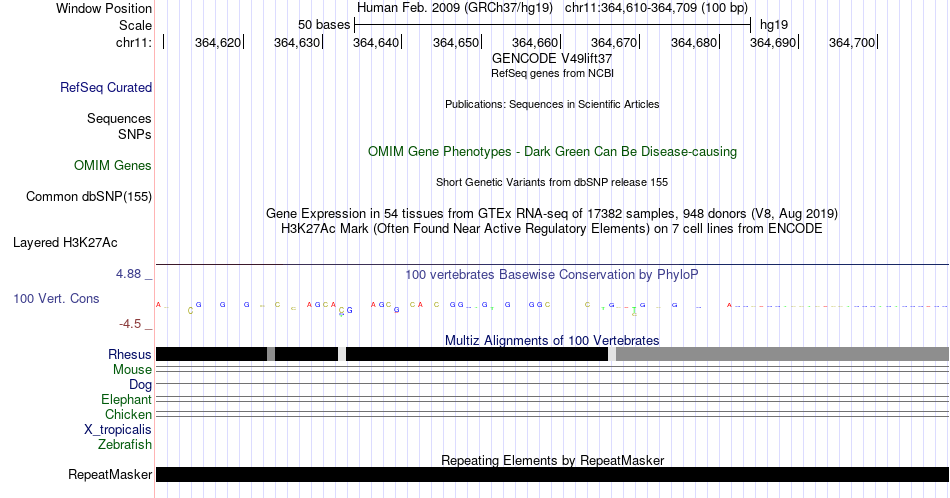The height and width of the screenshot is (498, 950).
Task: Click the 364,660 coordinate tick
Action: pos(536,42)
